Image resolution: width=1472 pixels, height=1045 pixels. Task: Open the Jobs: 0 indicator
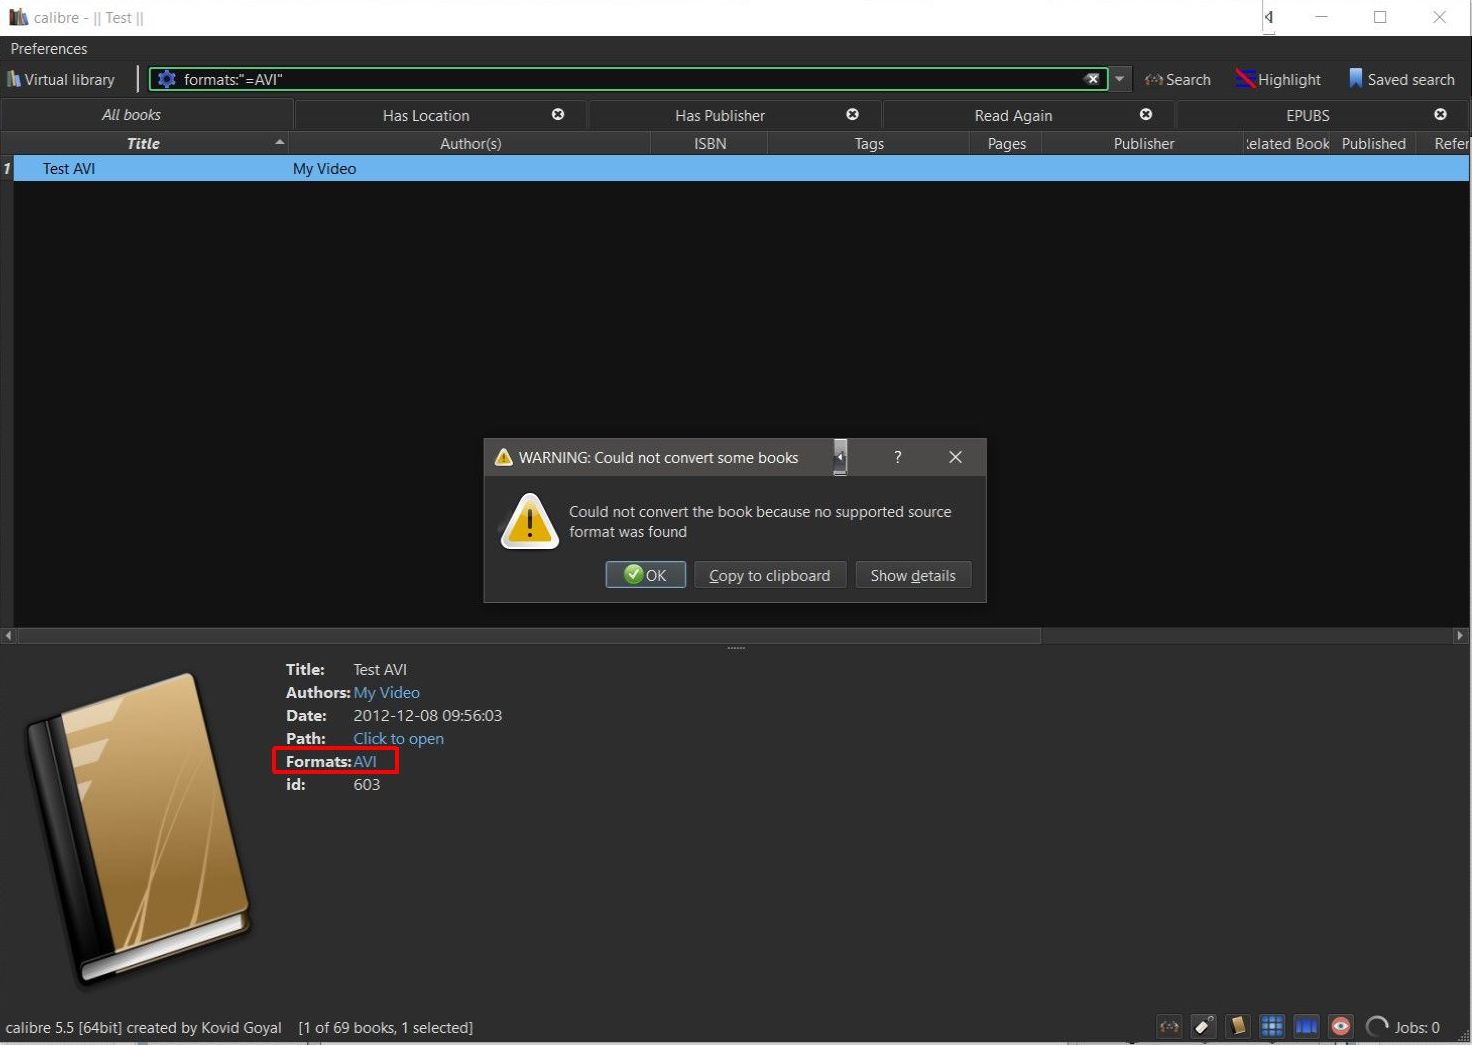pos(1403,1027)
